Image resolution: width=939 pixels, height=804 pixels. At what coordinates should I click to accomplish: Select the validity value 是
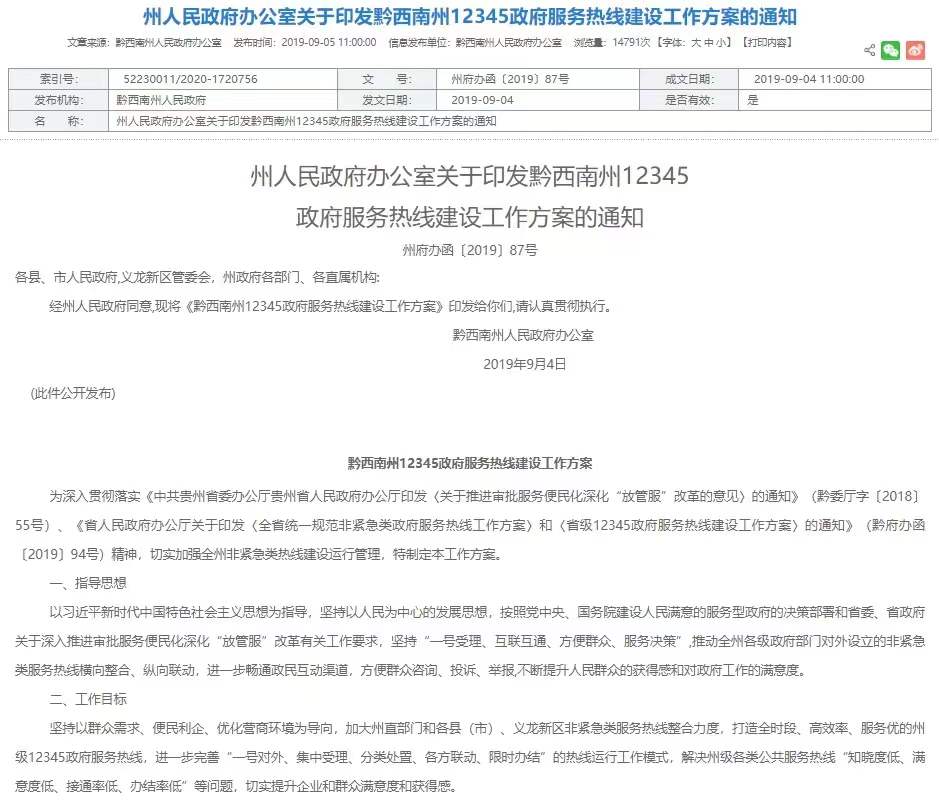point(753,100)
